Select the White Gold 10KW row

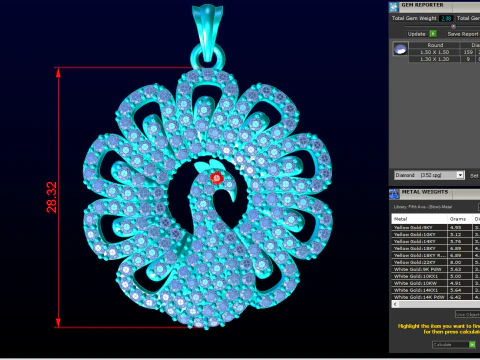tap(436, 283)
